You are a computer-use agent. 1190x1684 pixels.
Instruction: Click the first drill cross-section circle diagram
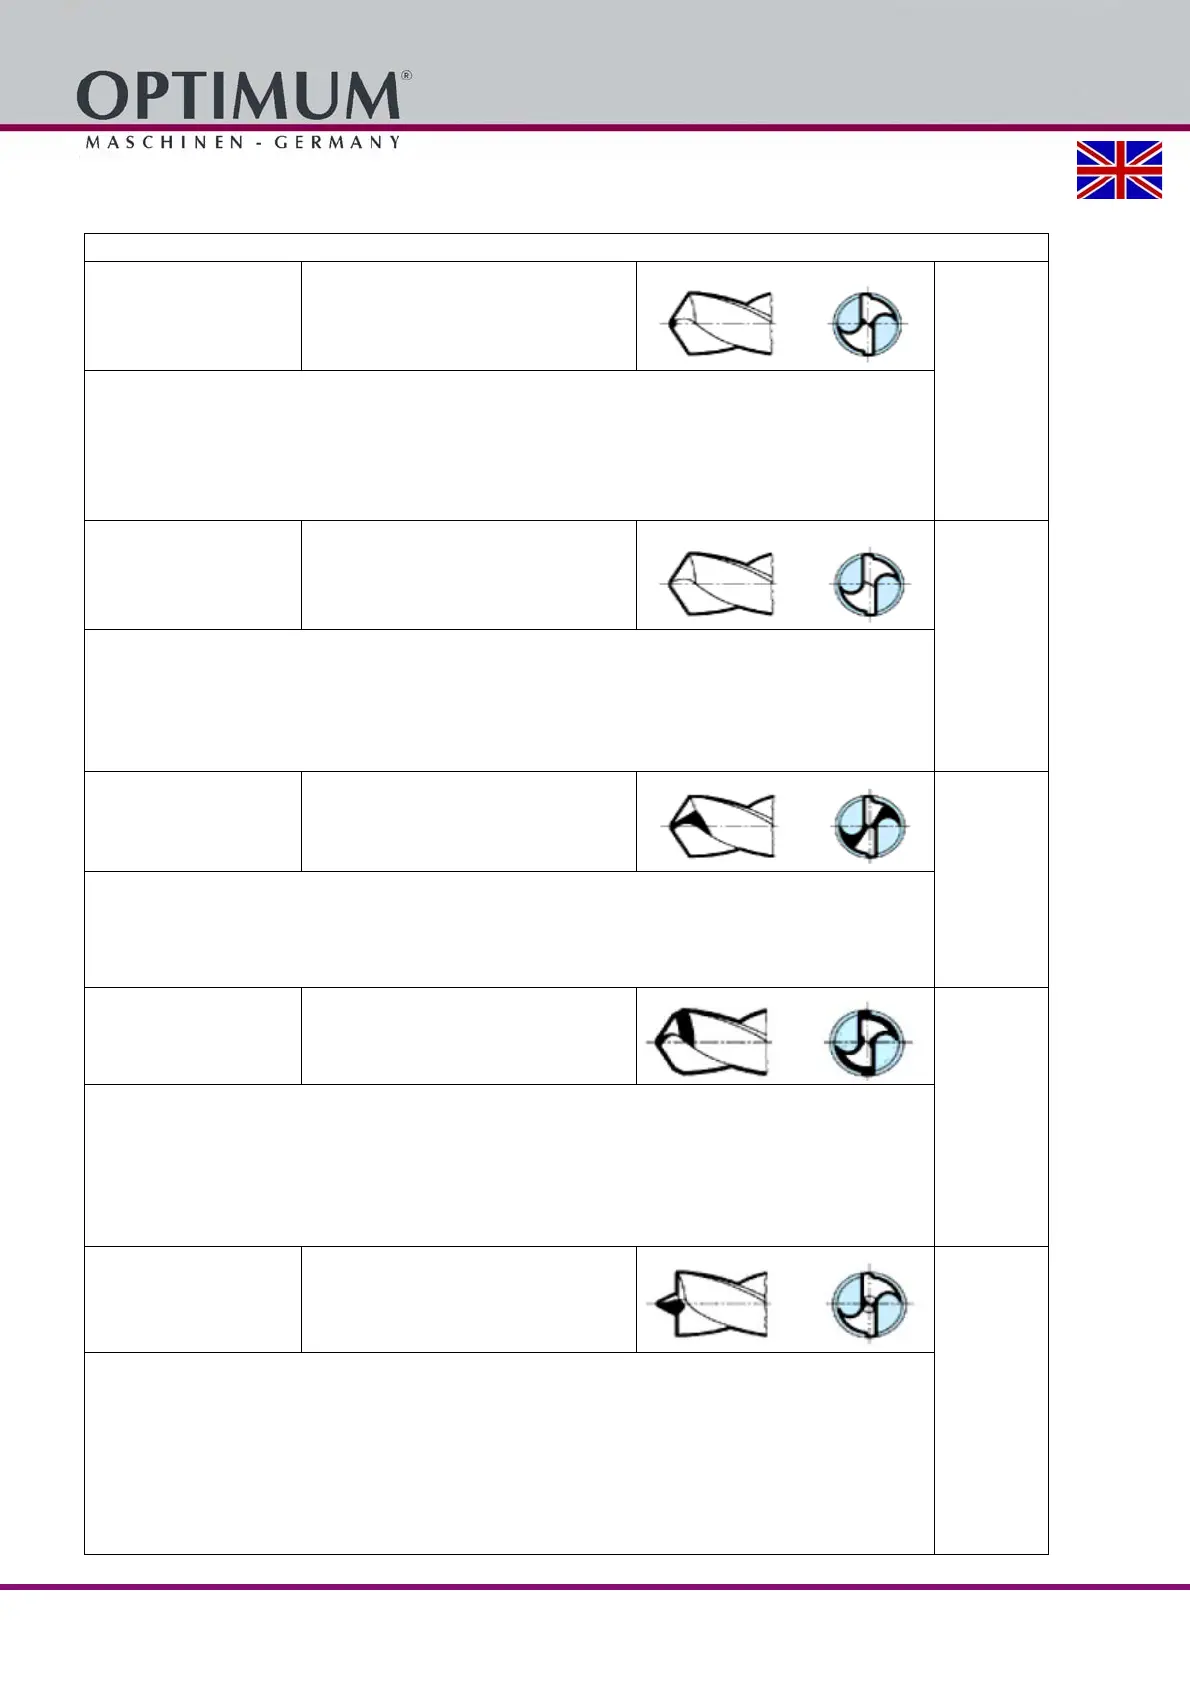tap(867, 324)
